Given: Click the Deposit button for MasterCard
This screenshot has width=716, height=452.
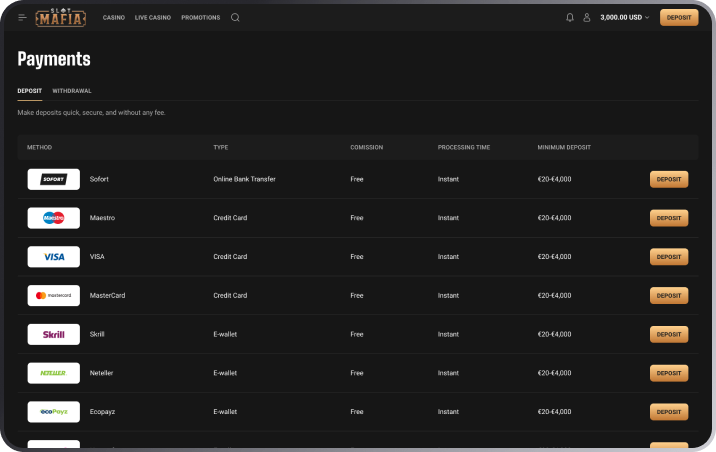Looking at the screenshot, I should pos(669,295).
